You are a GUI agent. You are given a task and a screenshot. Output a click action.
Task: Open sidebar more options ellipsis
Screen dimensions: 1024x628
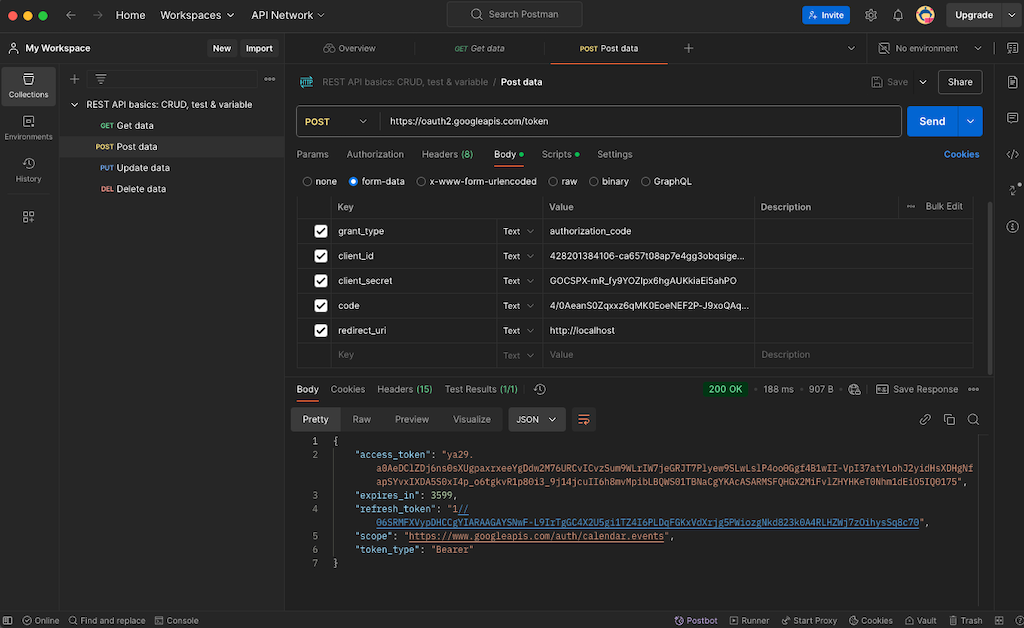pyautogui.click(x=270, y=79)
